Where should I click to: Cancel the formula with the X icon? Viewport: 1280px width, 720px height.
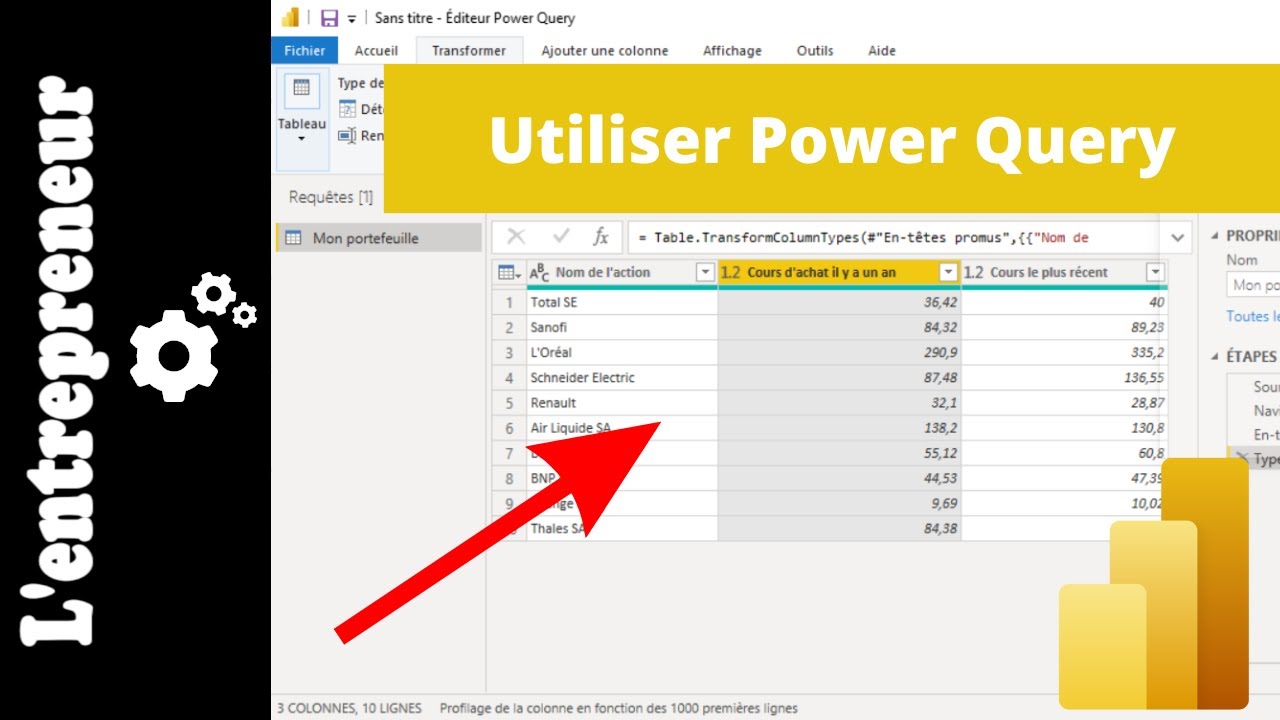pyautogui.click(x=516, y=237)
